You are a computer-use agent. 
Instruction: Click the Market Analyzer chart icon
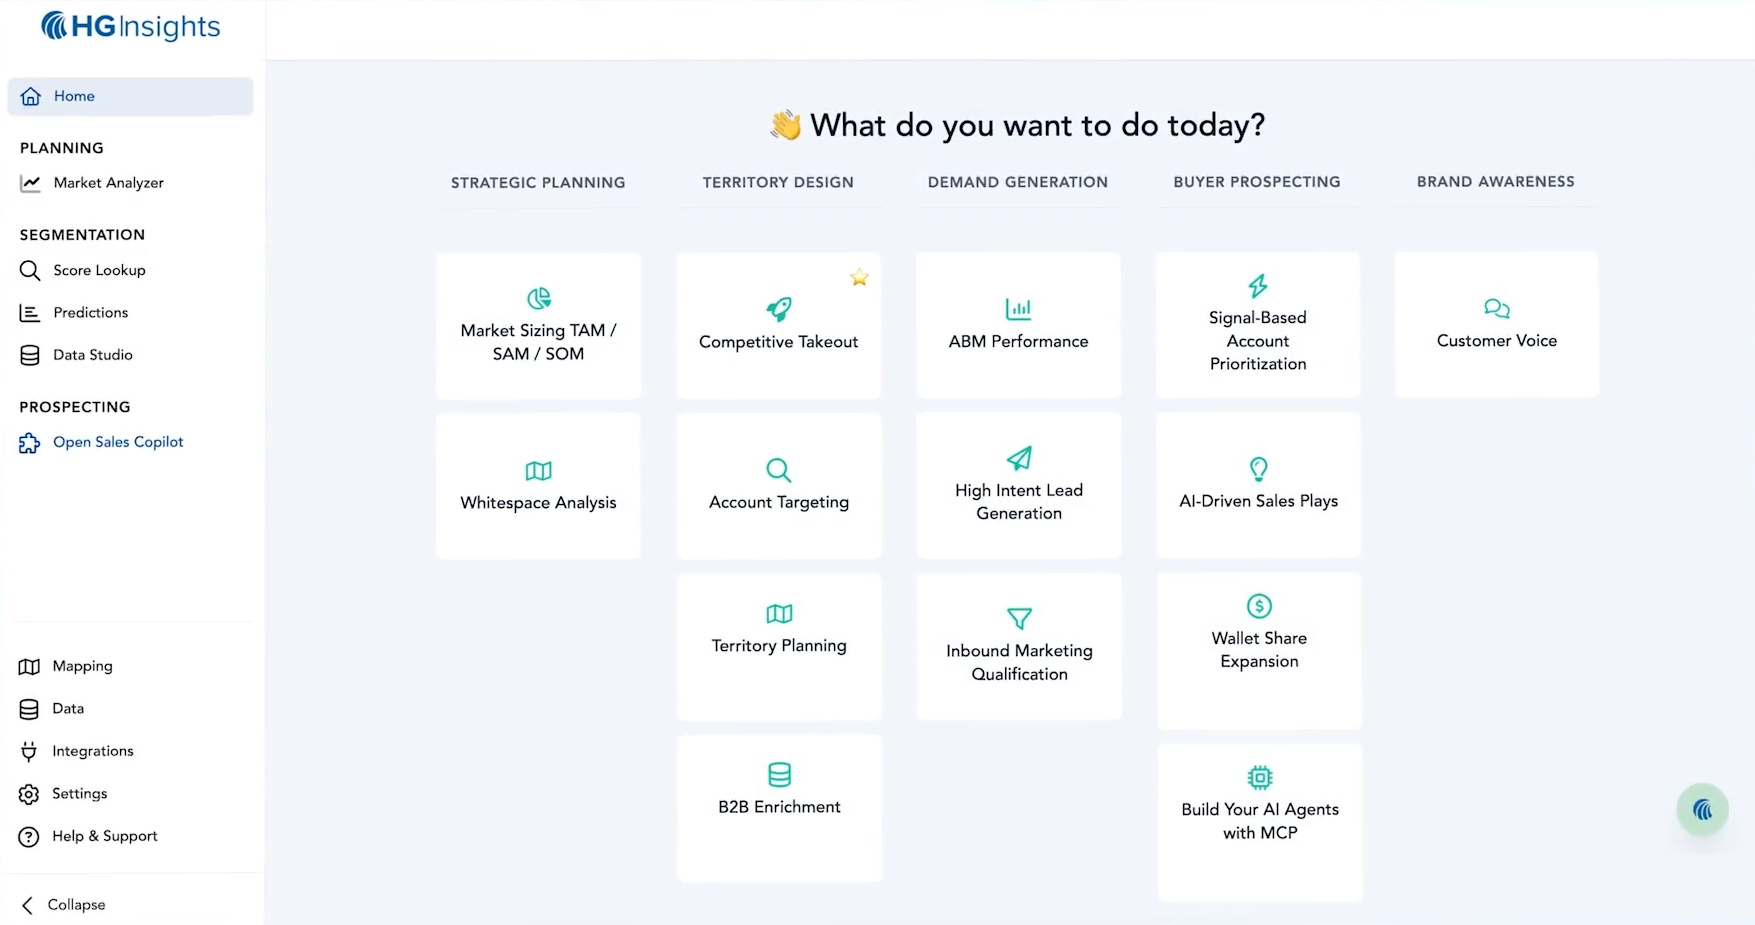pos(31,183)
